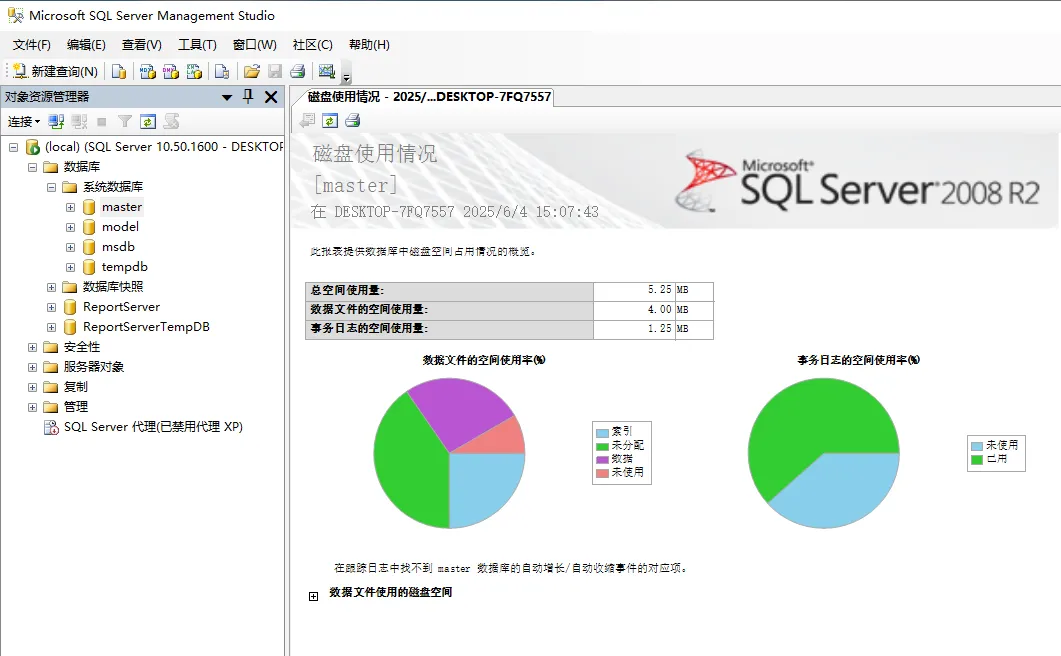Open the 编辑(E) menu
The image size is (1061, 656).
pyautogui.click(x=86, y=45)
